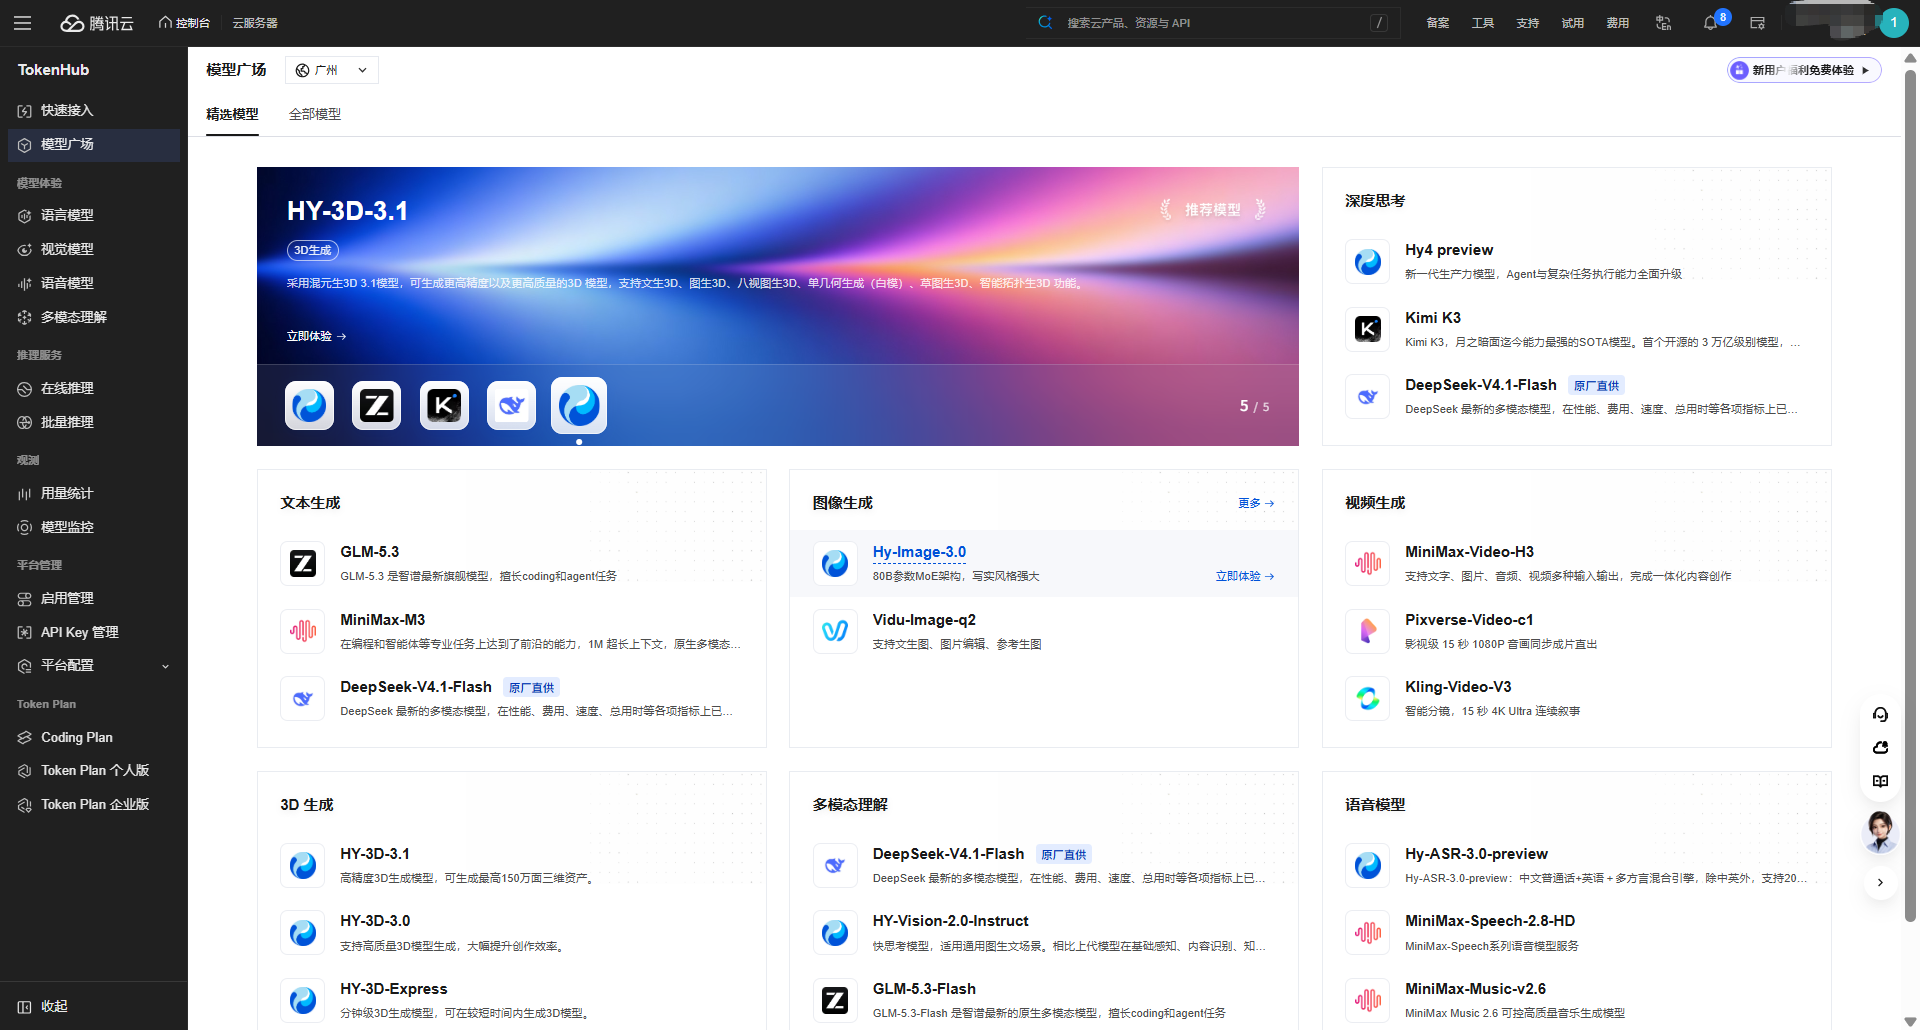
Task: Open Token Plan 个人版 in sidebar
Action: [x=94, y=770]
